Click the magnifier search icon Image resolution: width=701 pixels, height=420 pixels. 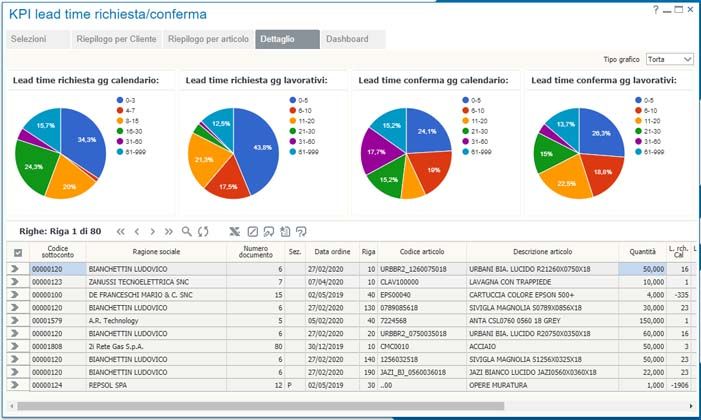click(x=187, y=231)
